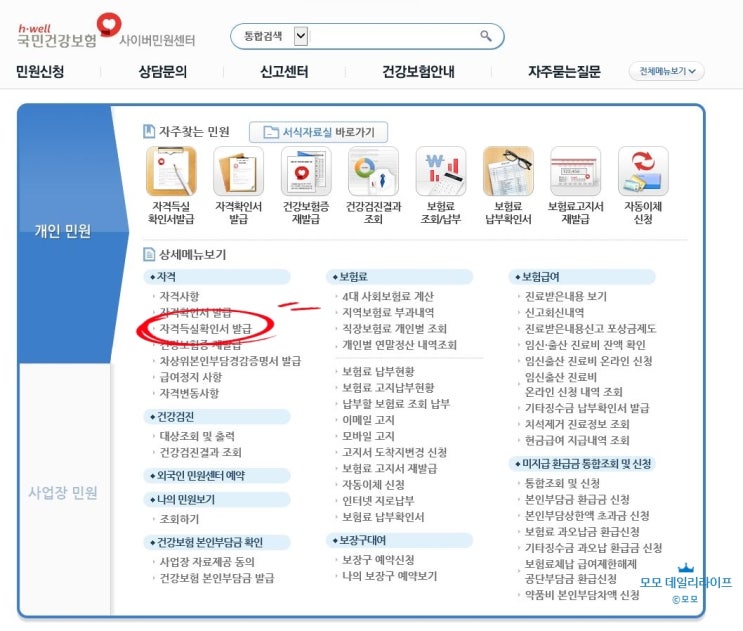Image resolution: width=743 pixels, height=631 pixels.
Task: Open 건강검진결과 조회 in the detail list
Action: tap(200, 452)
